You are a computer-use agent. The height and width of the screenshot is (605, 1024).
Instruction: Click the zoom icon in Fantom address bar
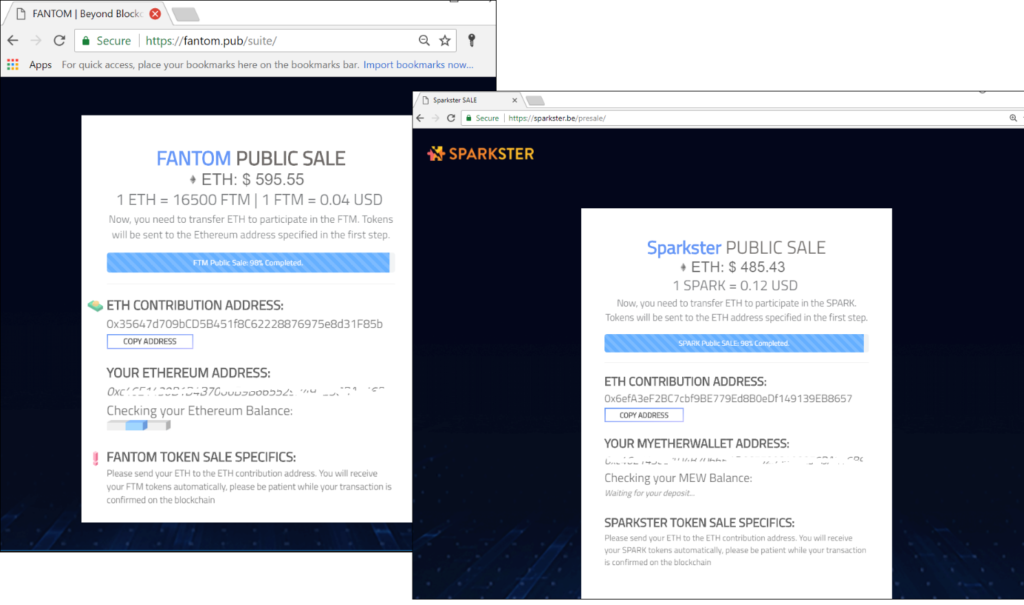424,41
